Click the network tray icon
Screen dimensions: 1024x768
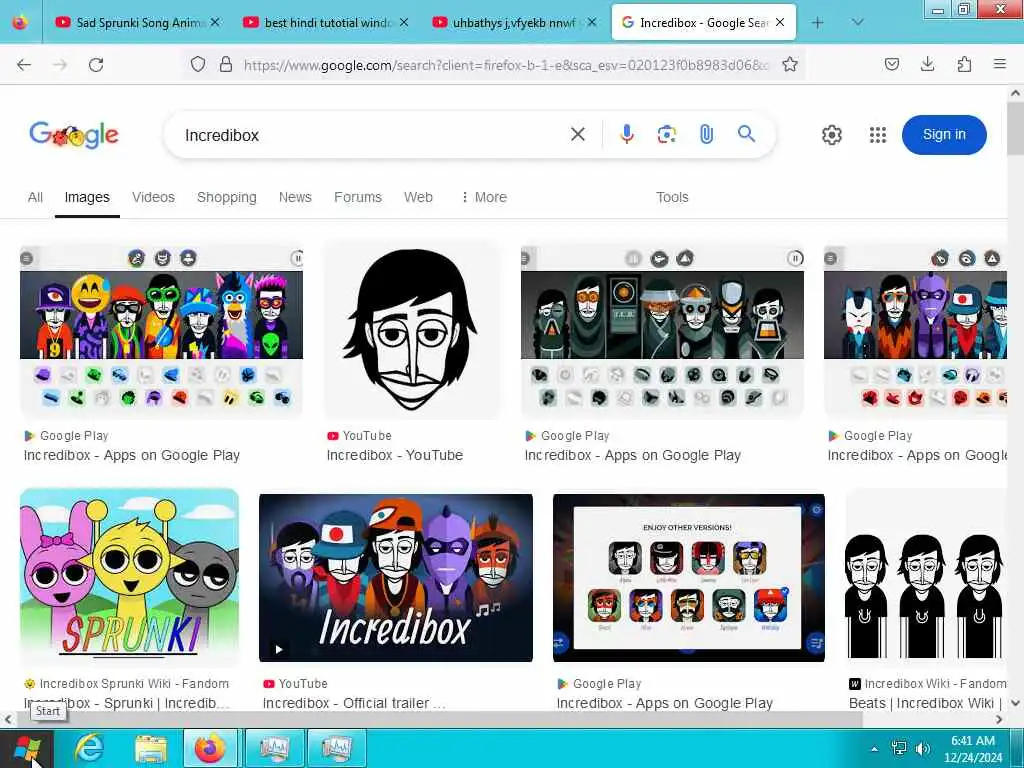click(899, 748)
